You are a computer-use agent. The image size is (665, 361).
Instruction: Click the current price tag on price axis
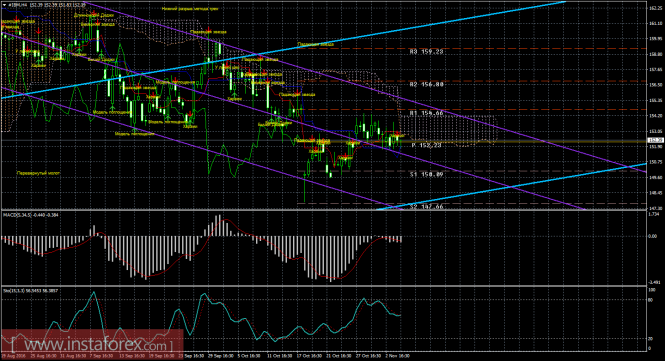[655, 140]
